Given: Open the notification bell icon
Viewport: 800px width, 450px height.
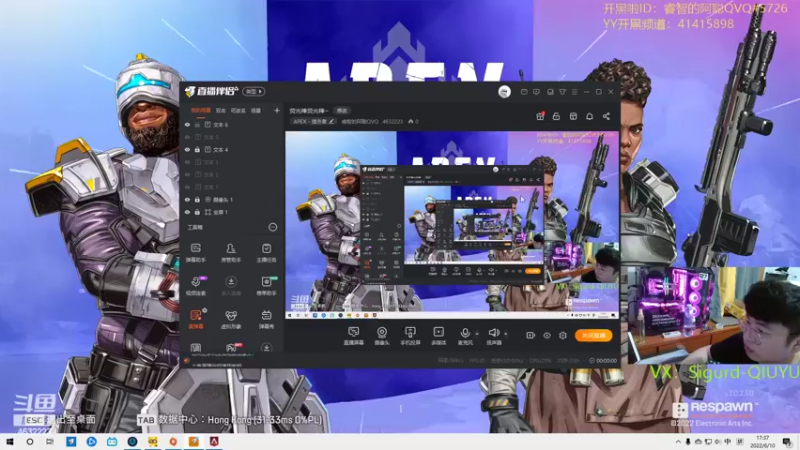Looking at the screenshot, I should click(589, 116).
